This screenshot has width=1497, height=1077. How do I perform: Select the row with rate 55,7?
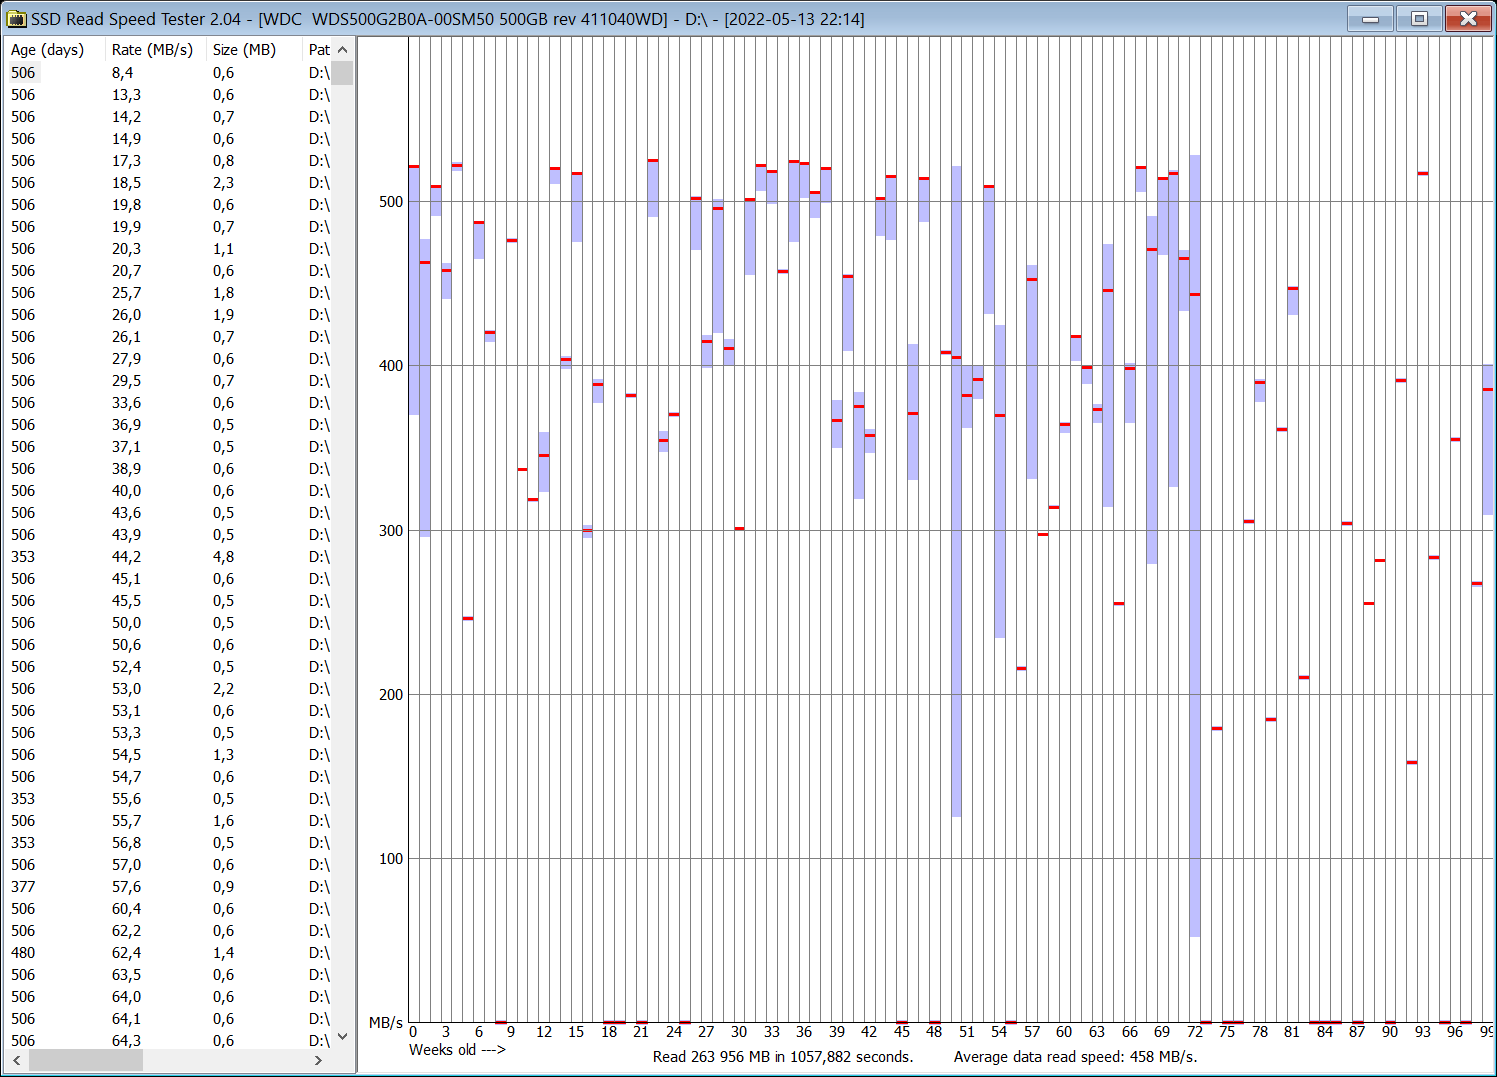coord(169,821)
